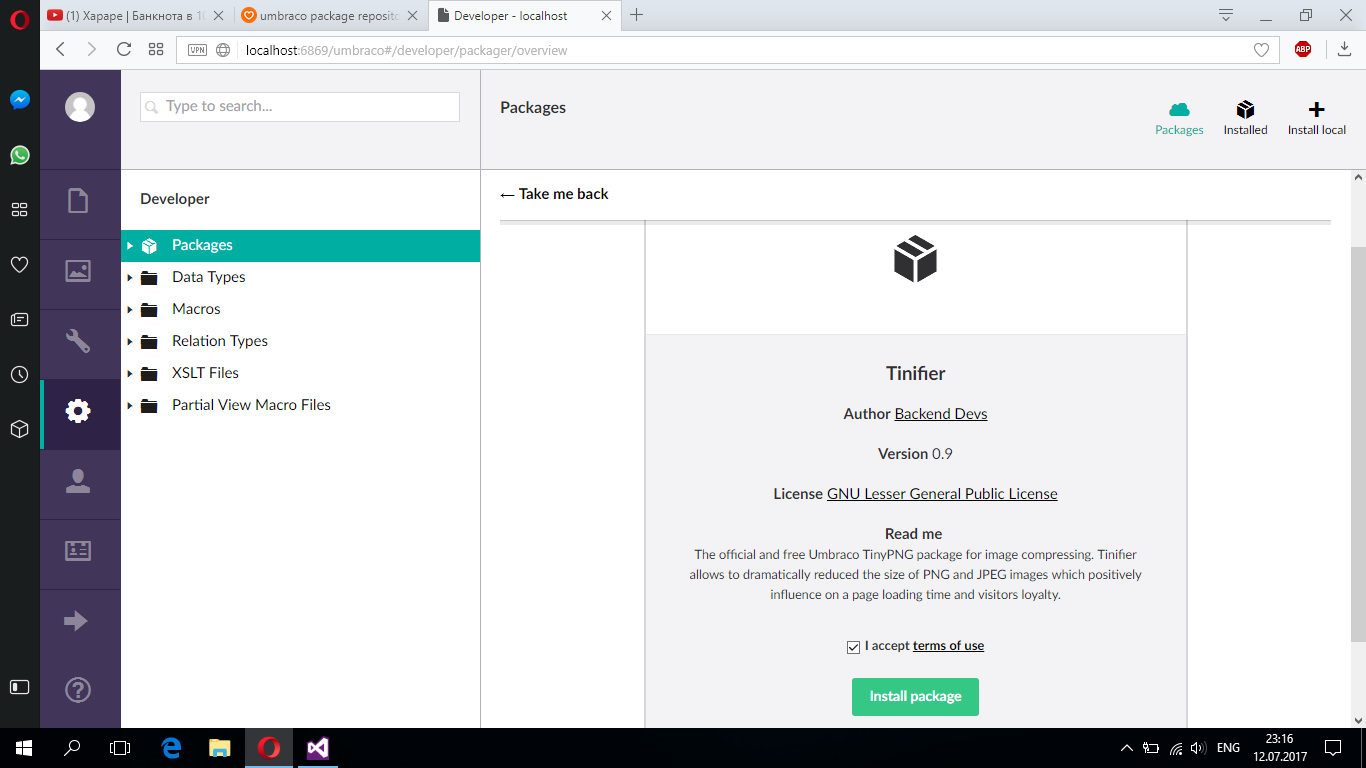Click the Type to search field
1366x768 pixels.
tap(300, 106)
